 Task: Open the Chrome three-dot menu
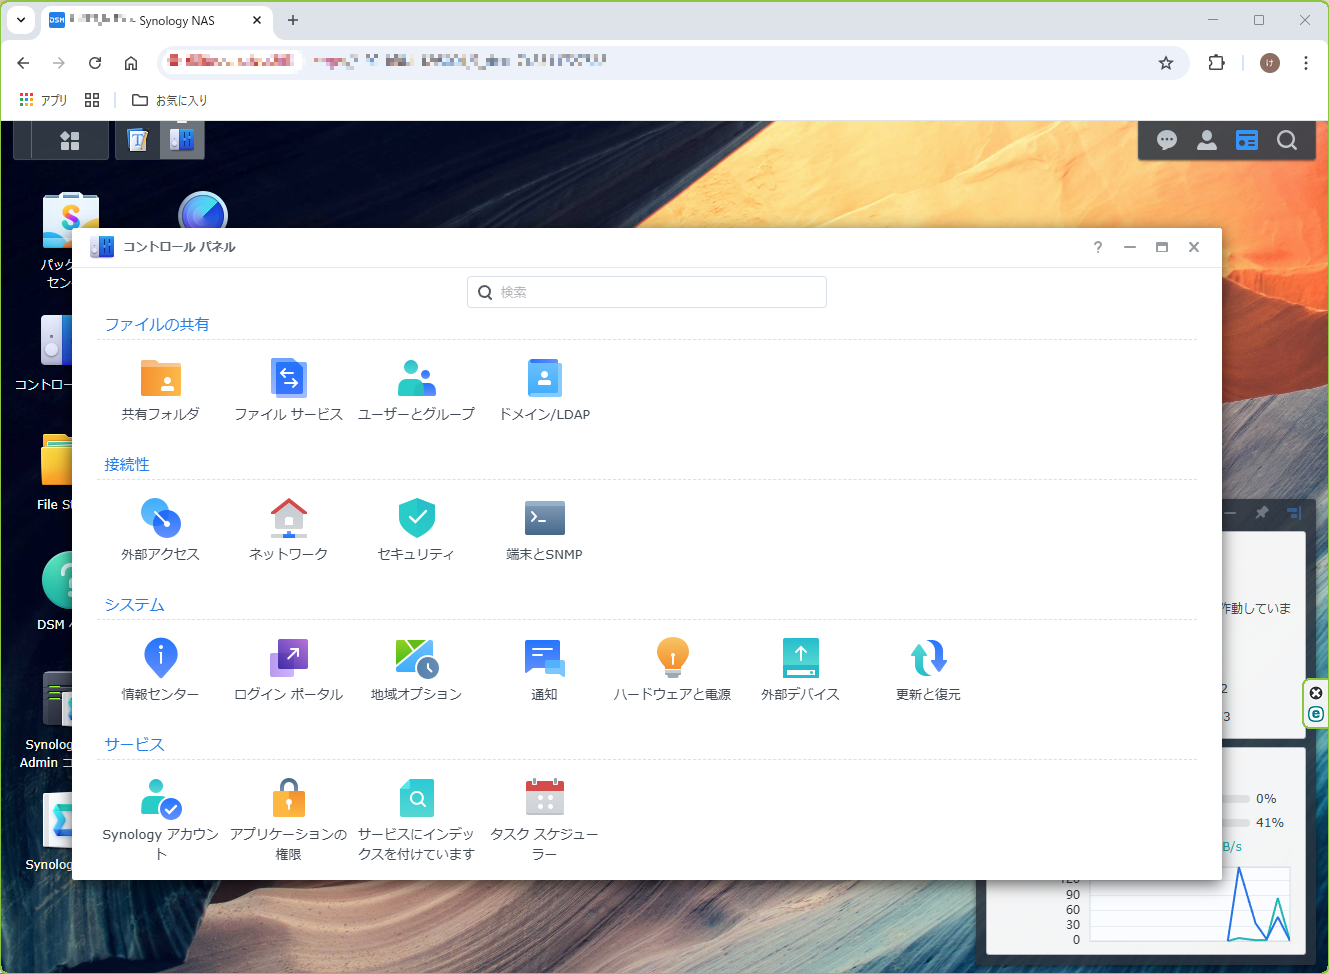tap(1306, 63)
